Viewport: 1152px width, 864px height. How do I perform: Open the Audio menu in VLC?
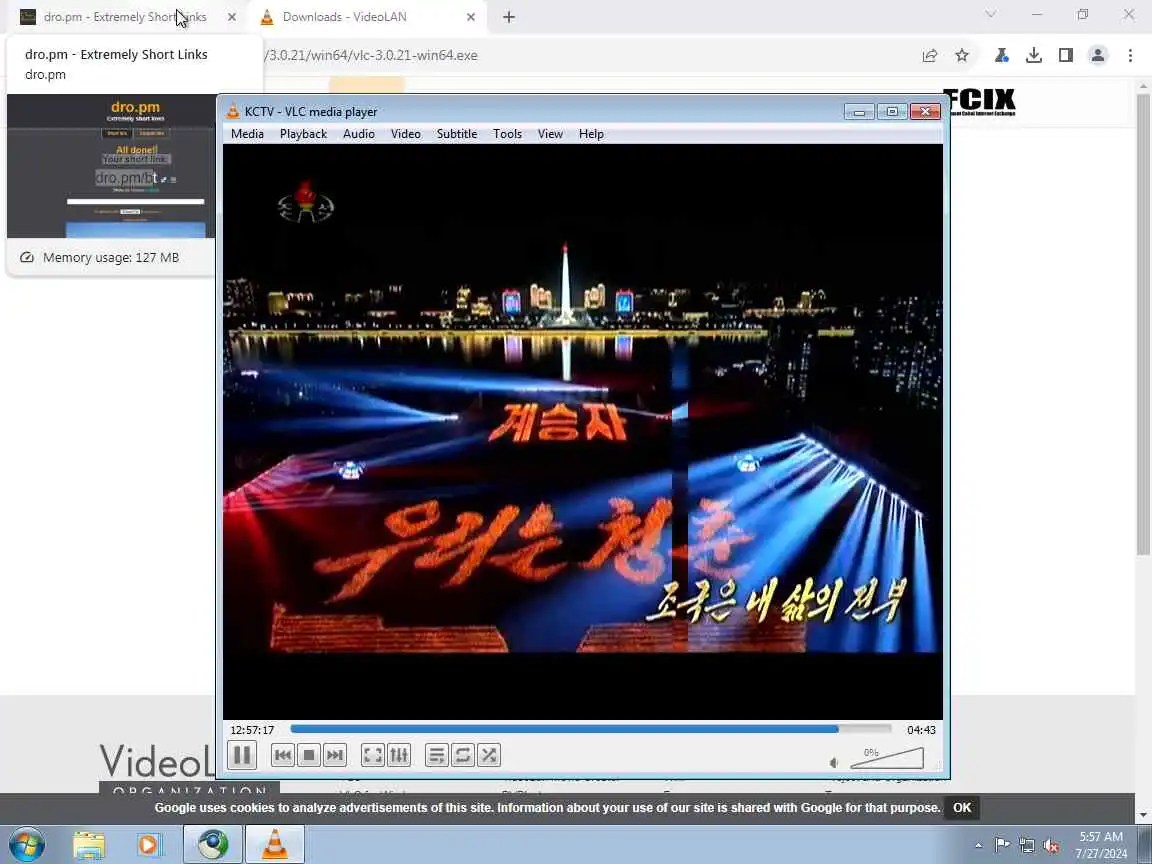(359, 134)
